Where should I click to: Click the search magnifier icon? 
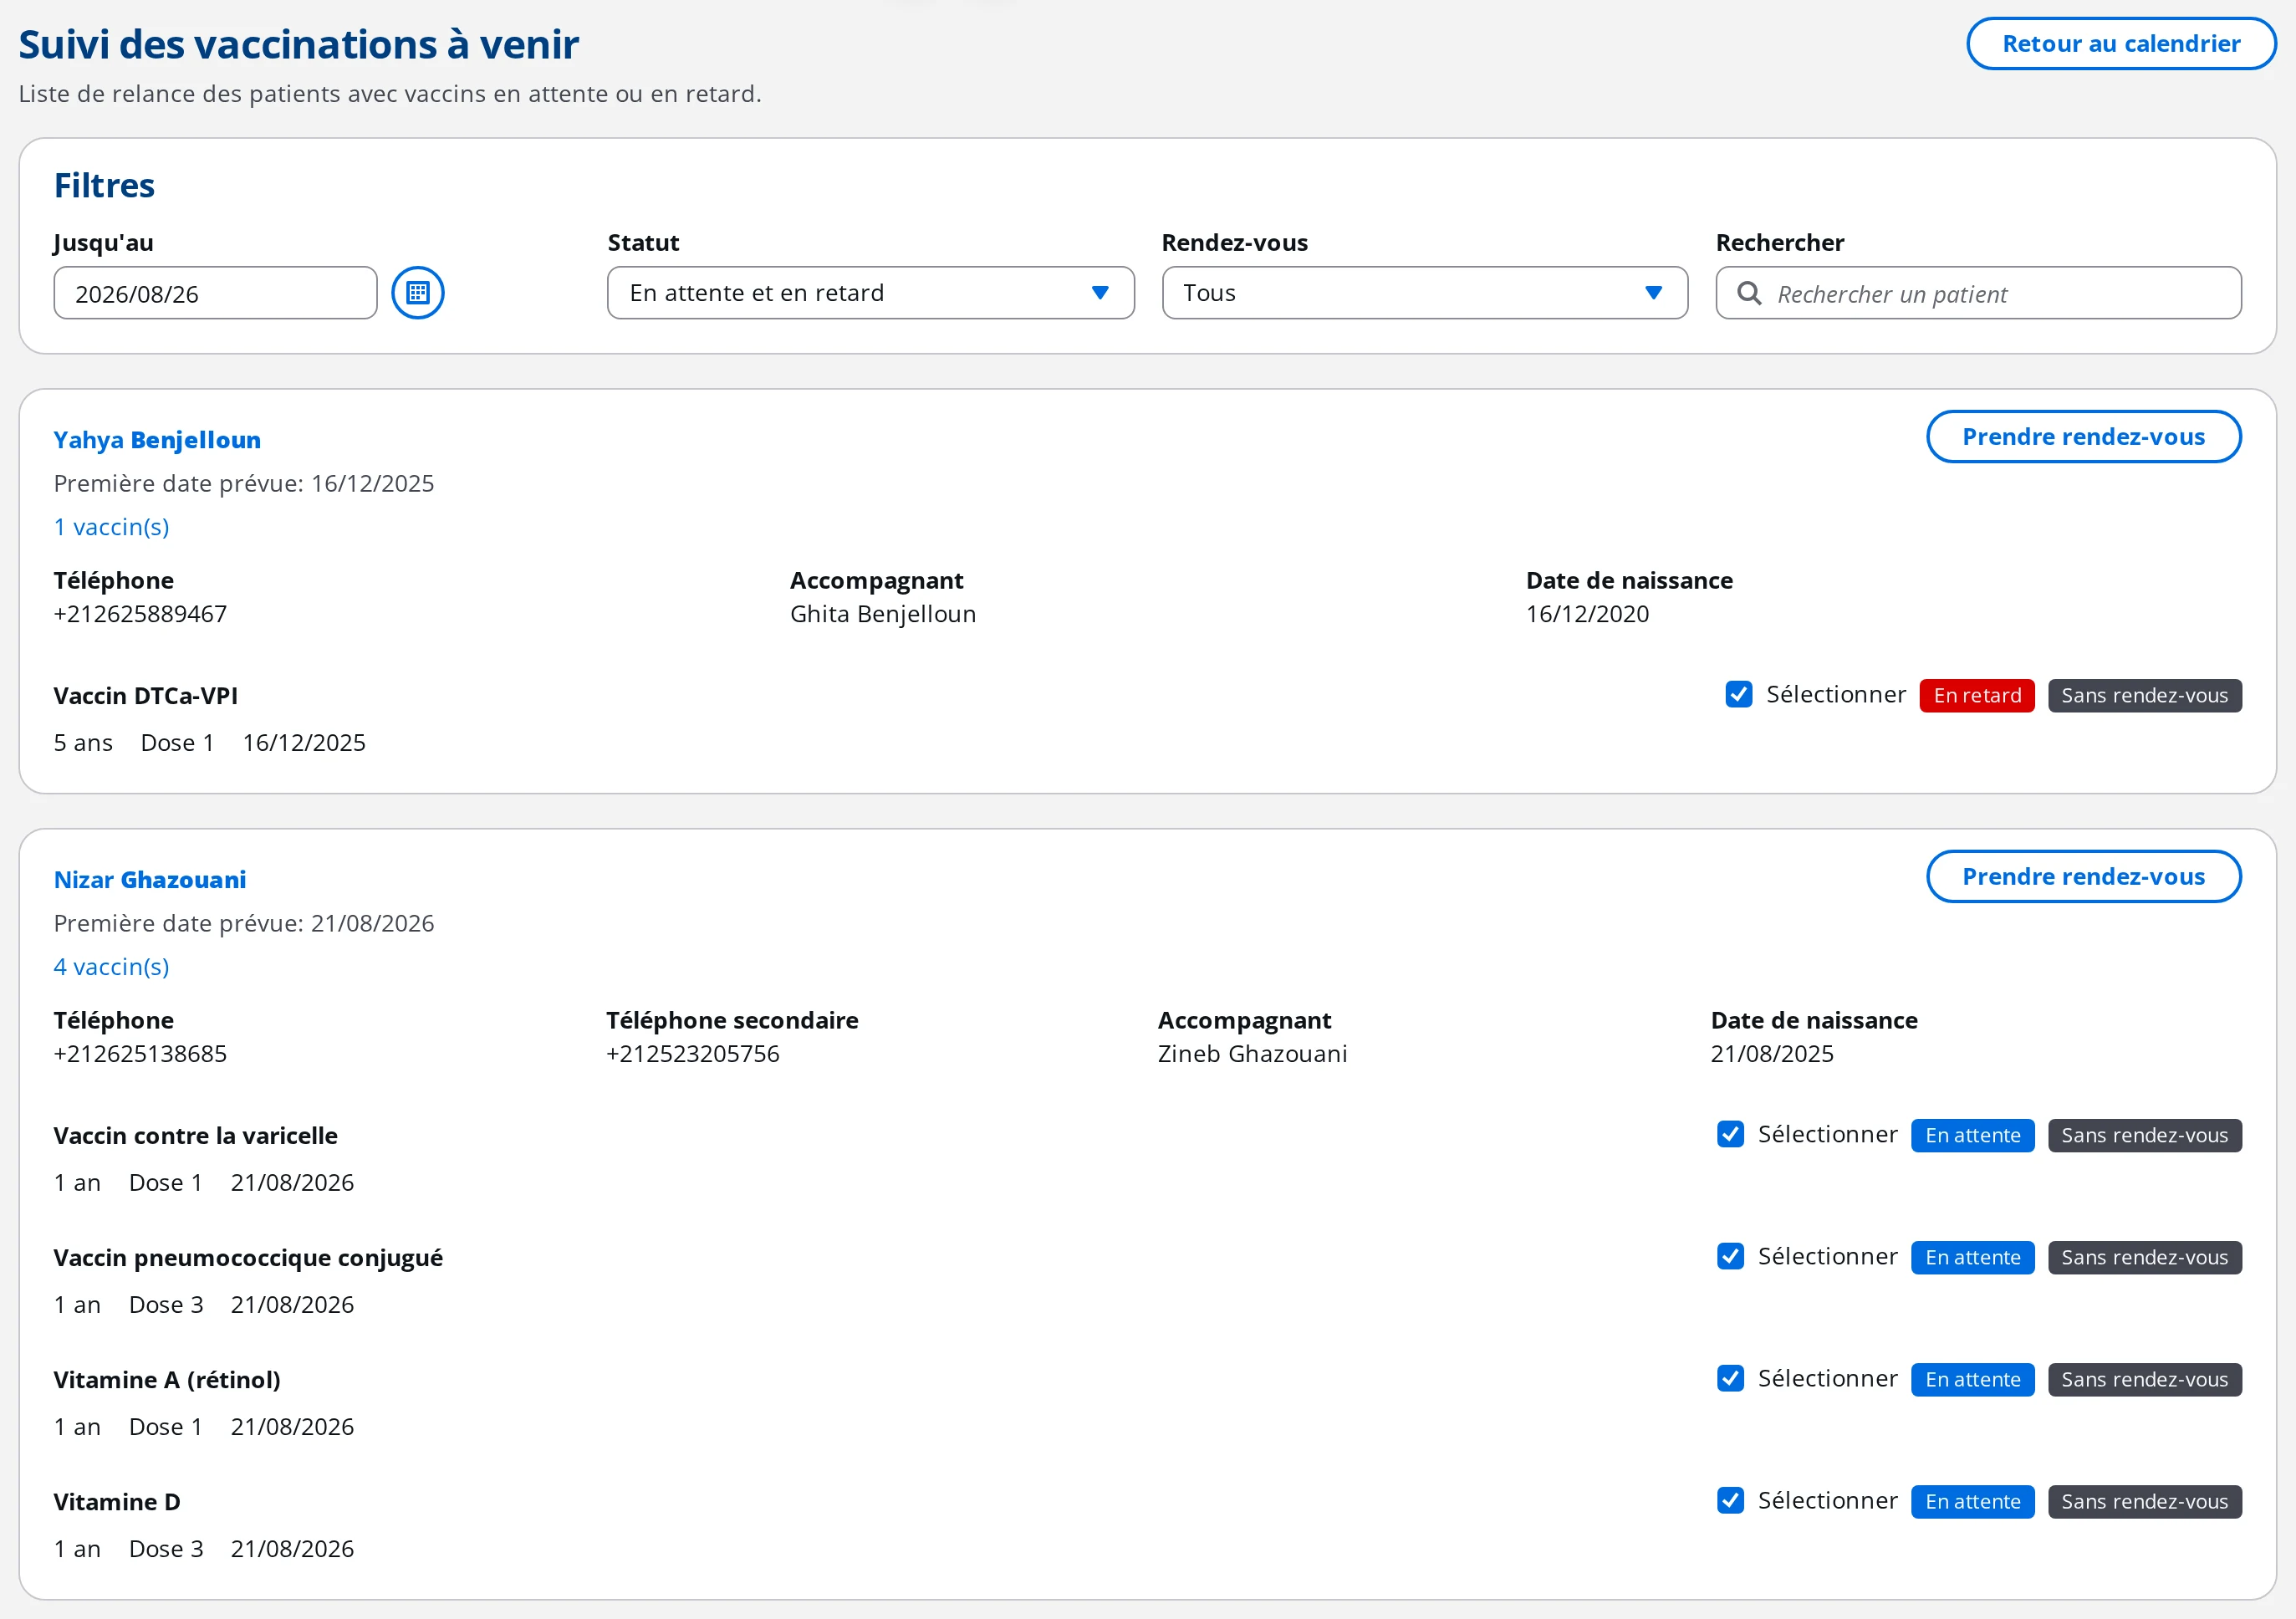pyautogui.click(x=1749, y=293)
